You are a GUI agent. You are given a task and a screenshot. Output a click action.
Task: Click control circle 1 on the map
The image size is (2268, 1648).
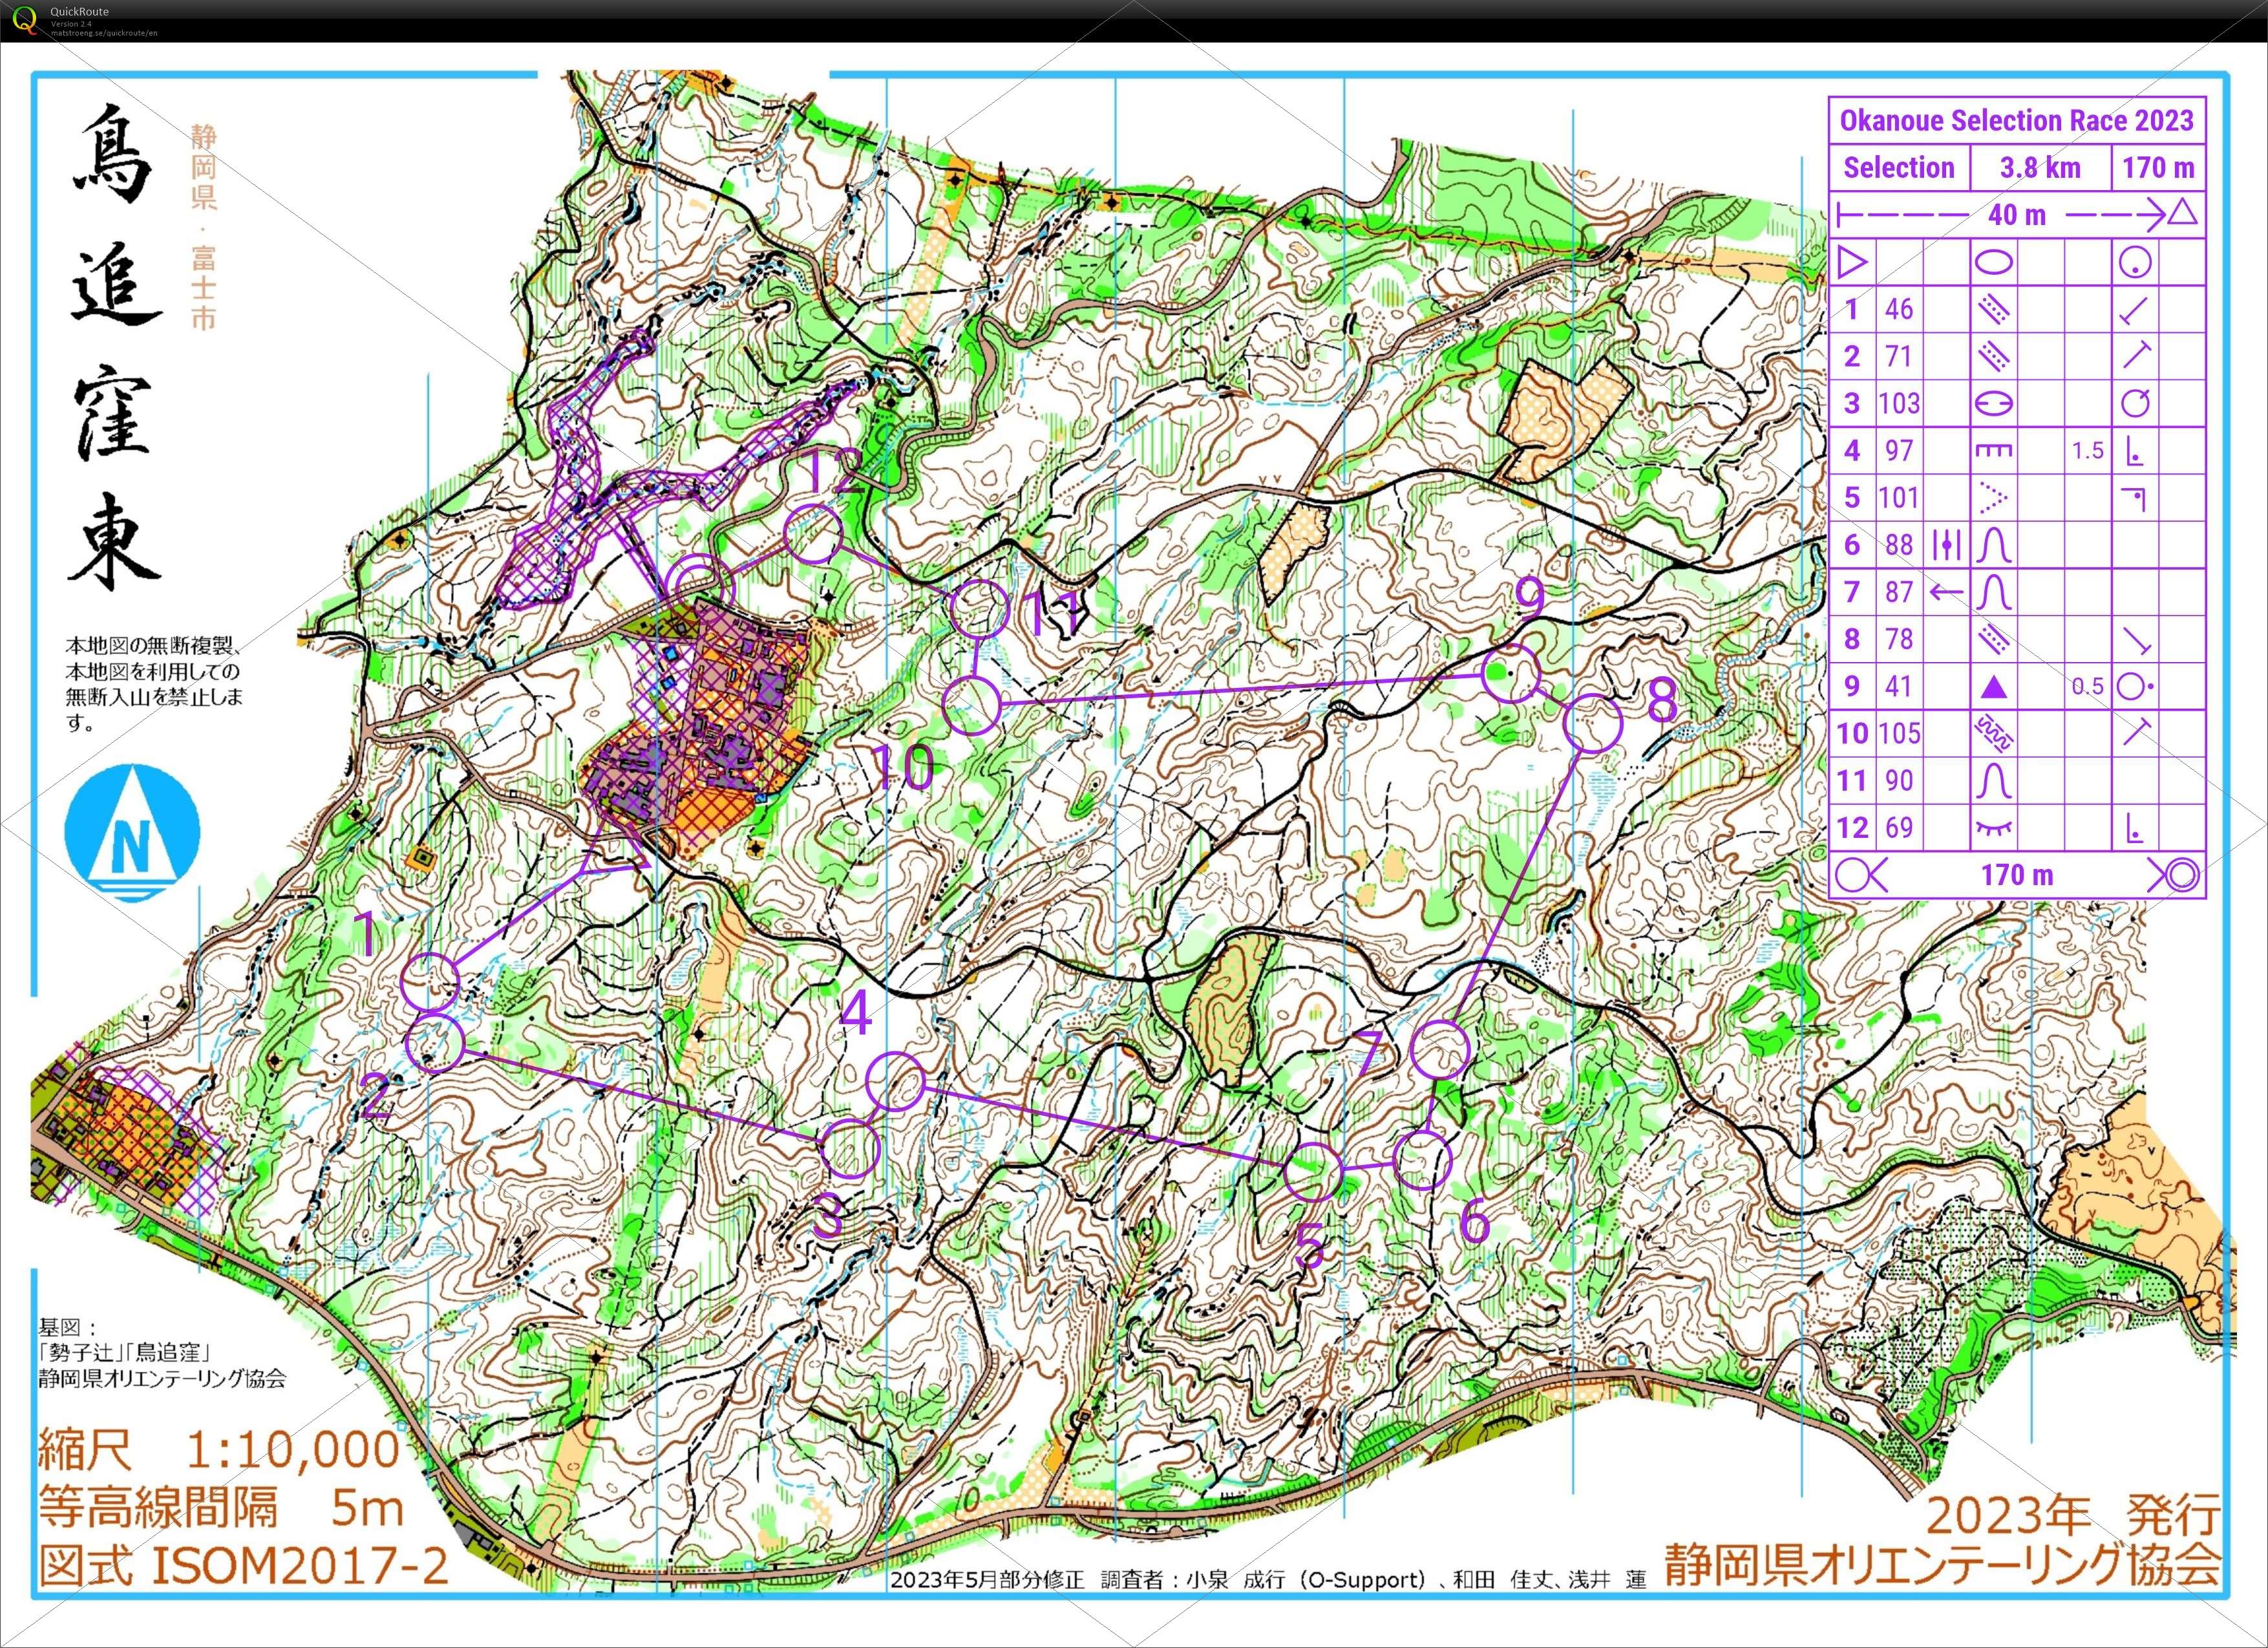click(430, 981)
